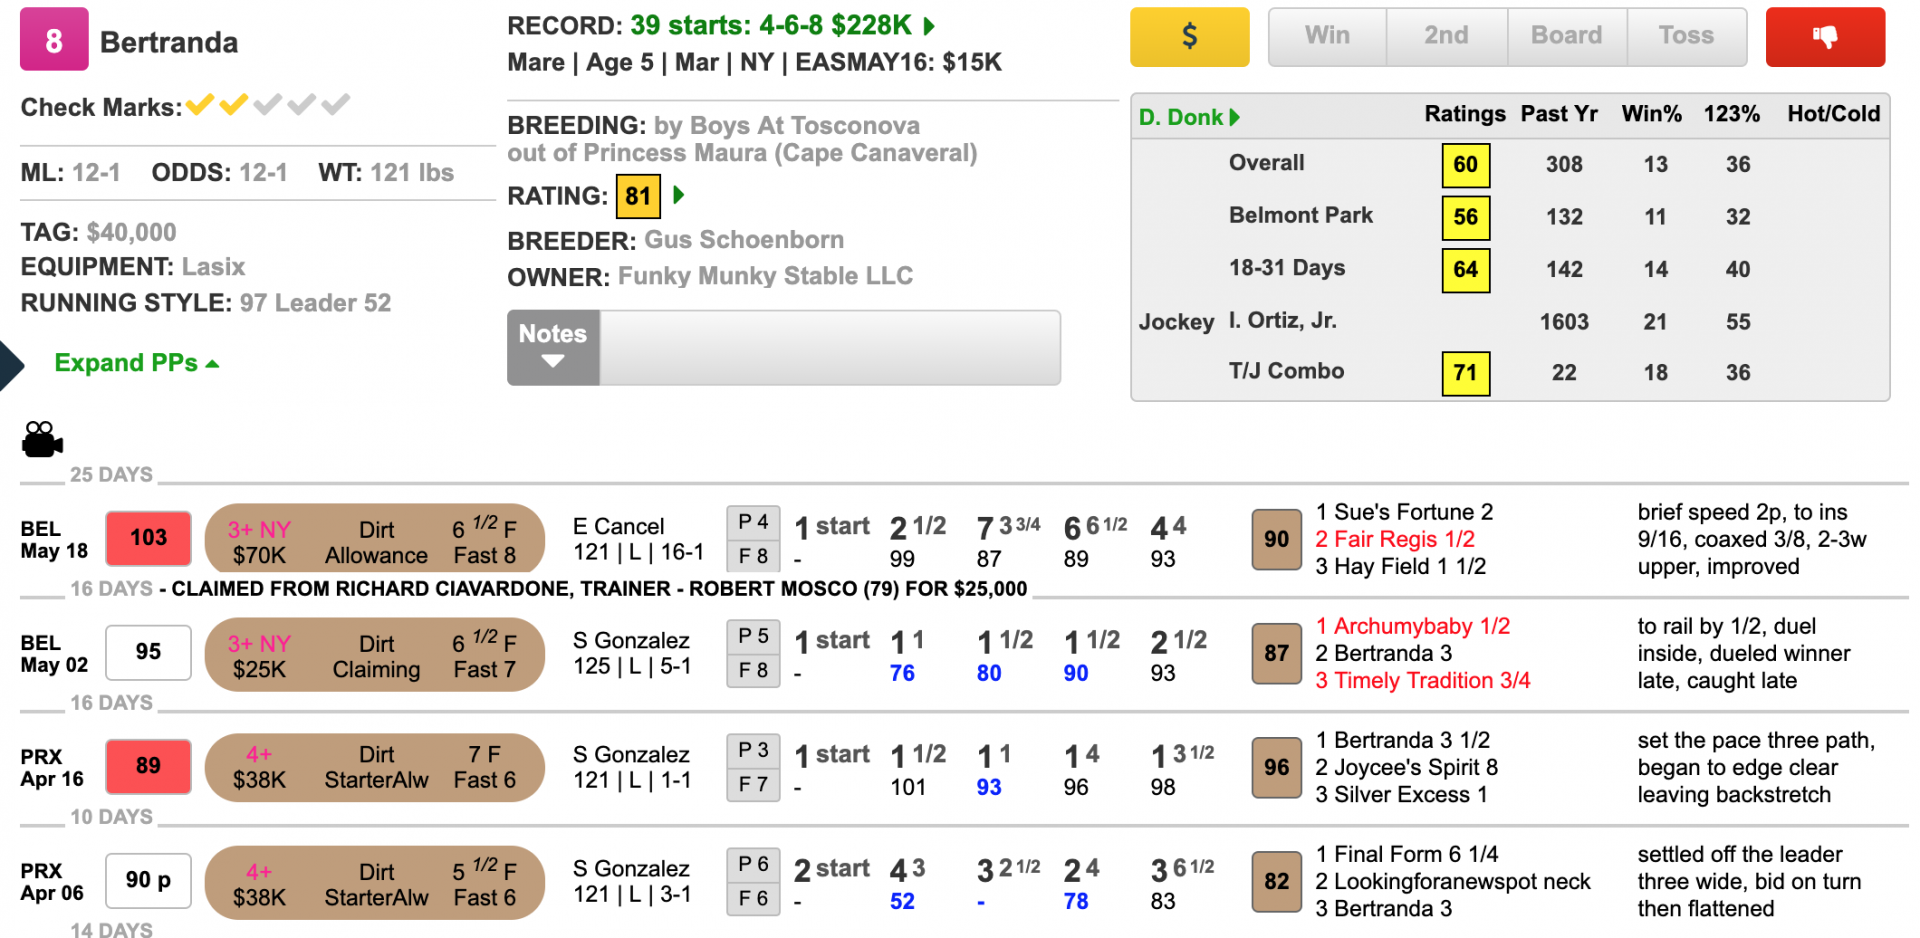Click the red 103 speed figure box
This screenshot has height=938, width=1920.
coord(148,538)
